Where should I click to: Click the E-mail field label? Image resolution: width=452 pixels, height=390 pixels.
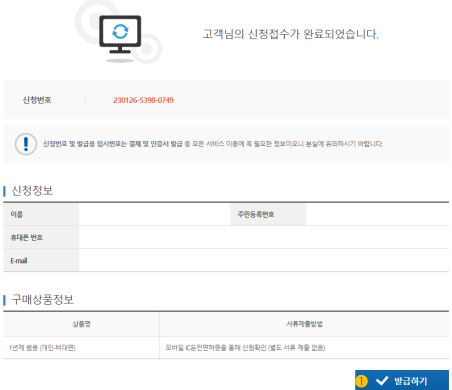point(19,261)
